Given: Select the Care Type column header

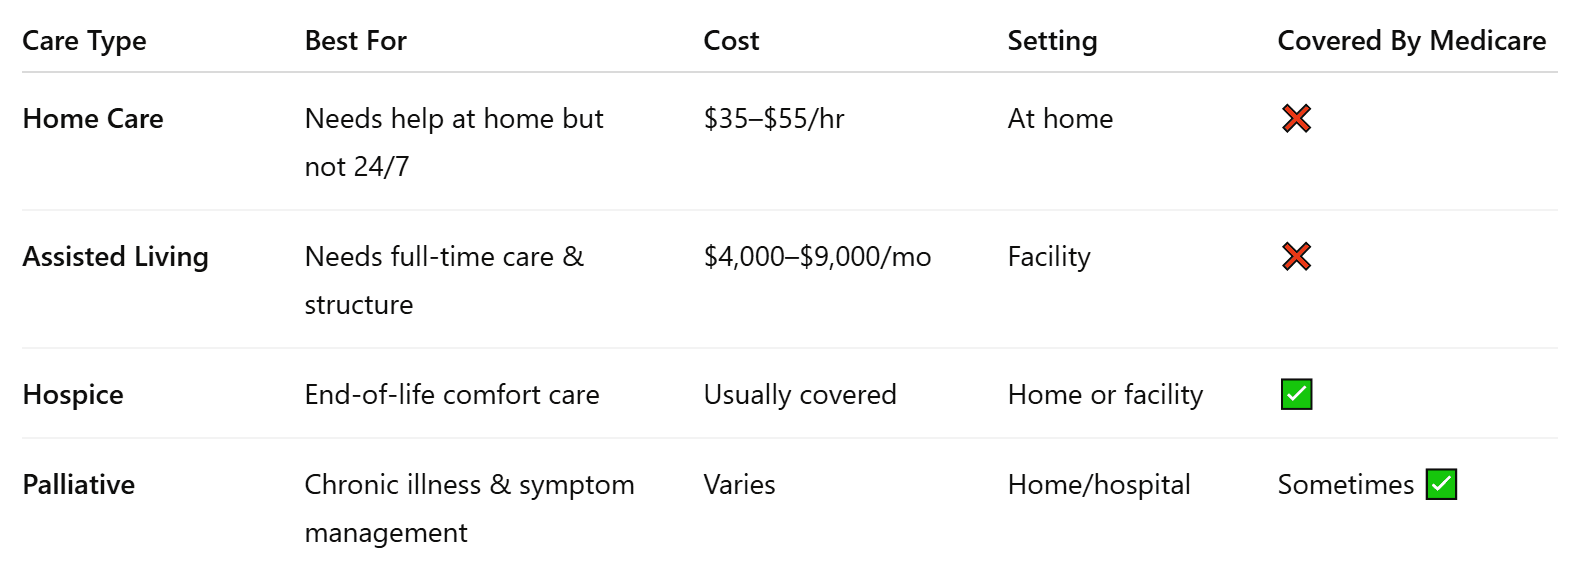Looking at the screenshot, I should pos(84,41).
